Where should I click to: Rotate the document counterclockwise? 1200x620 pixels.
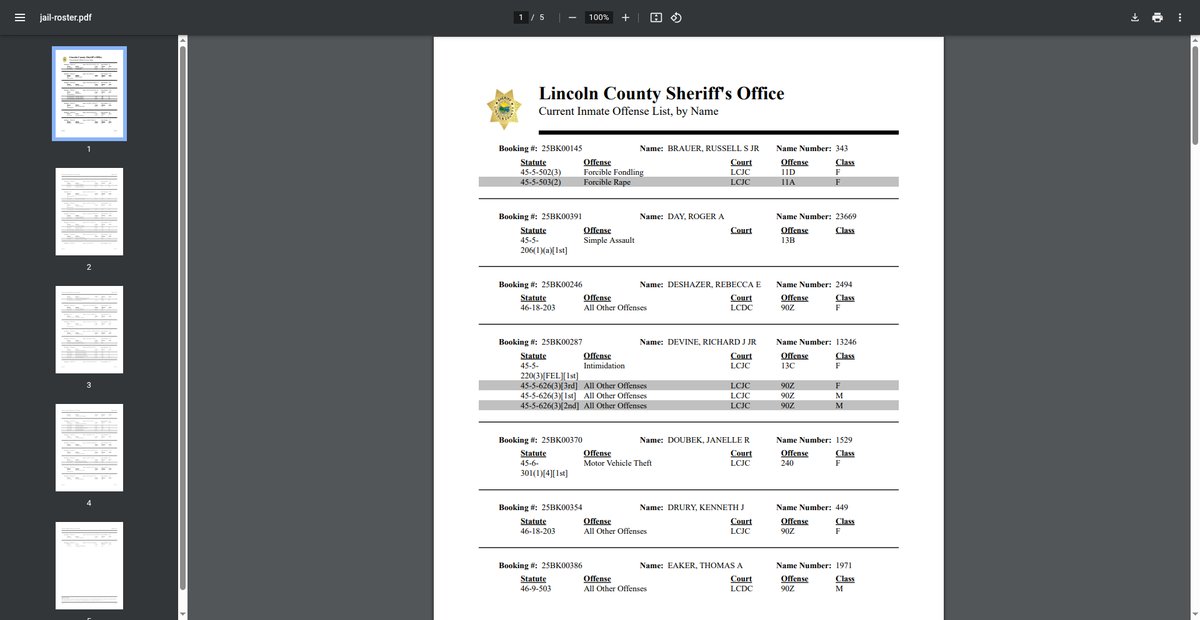pos(676,18)
